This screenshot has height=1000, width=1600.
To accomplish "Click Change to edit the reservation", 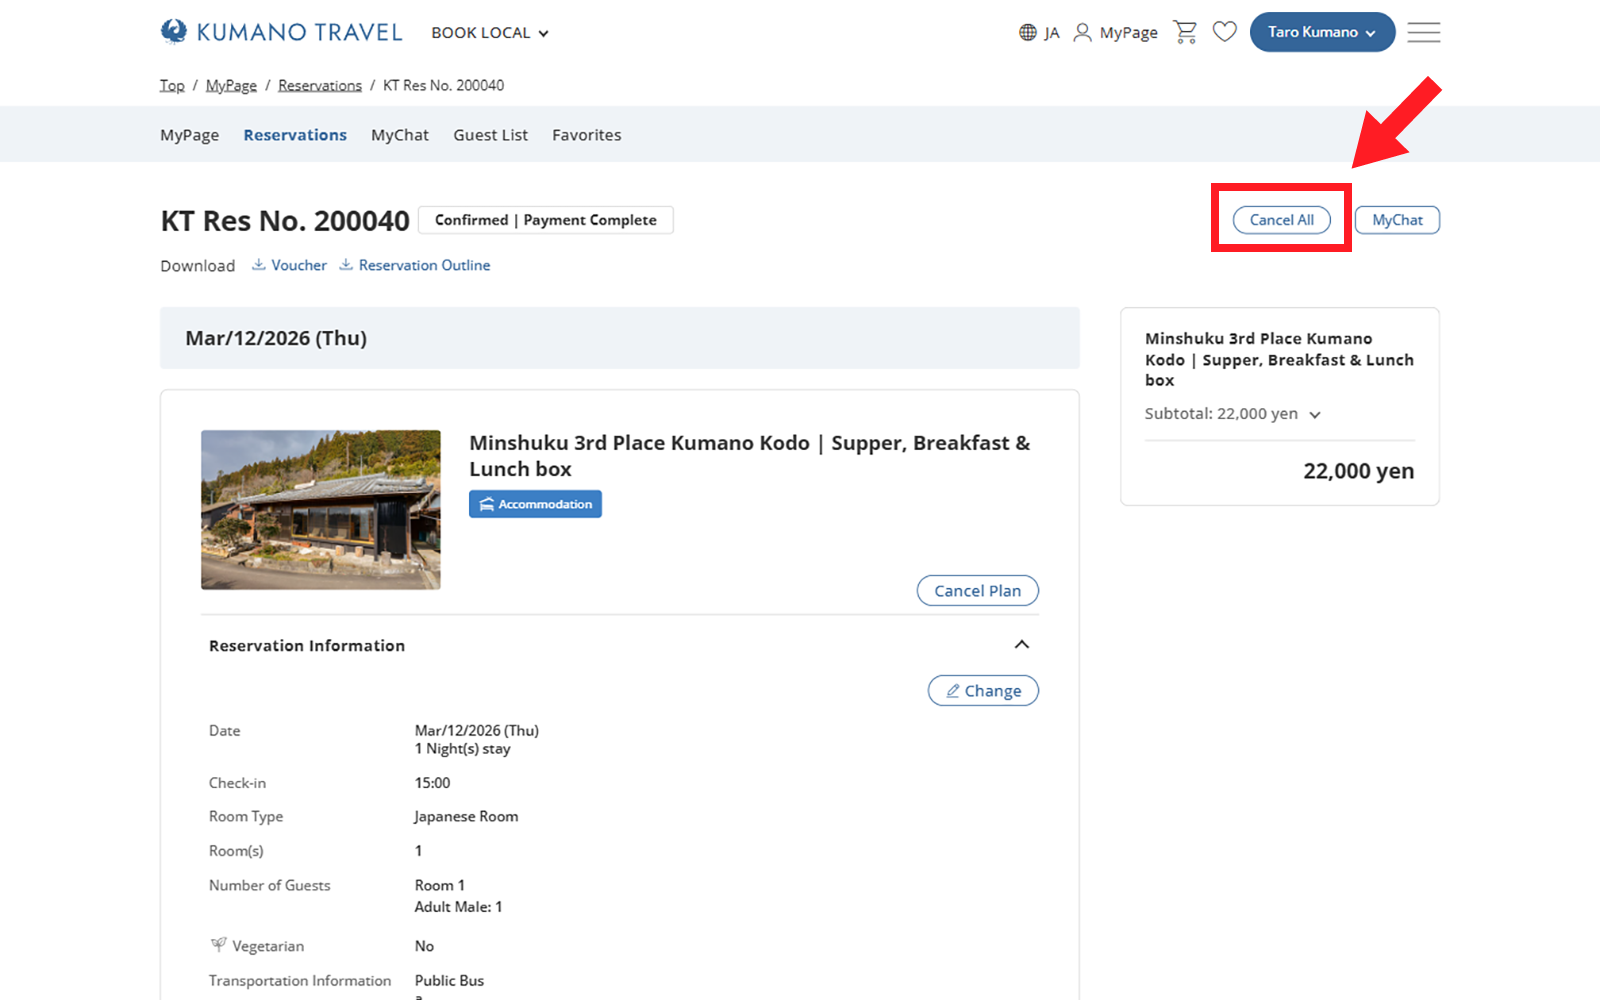I will click(983, 691).
